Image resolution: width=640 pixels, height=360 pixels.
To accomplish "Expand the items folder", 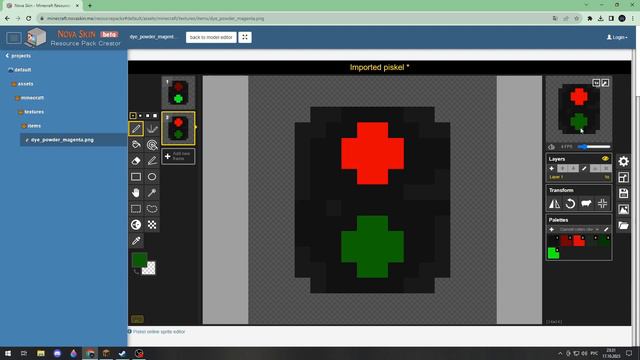I will pyautogui.click(x=31, y=126).
